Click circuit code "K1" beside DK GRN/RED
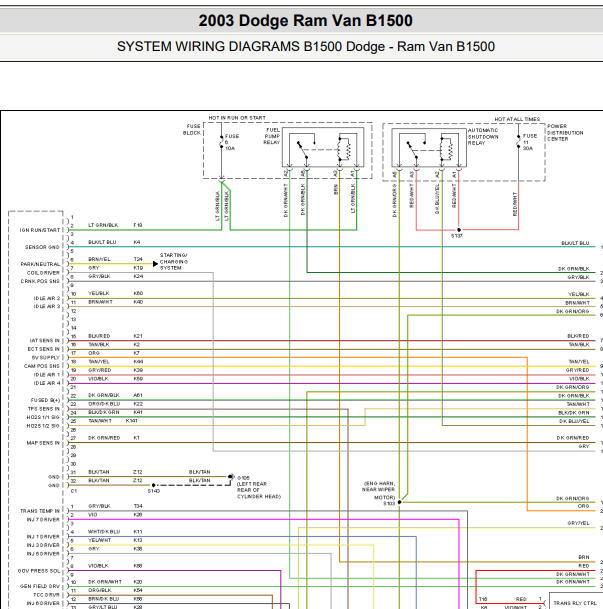 point(136,438)
